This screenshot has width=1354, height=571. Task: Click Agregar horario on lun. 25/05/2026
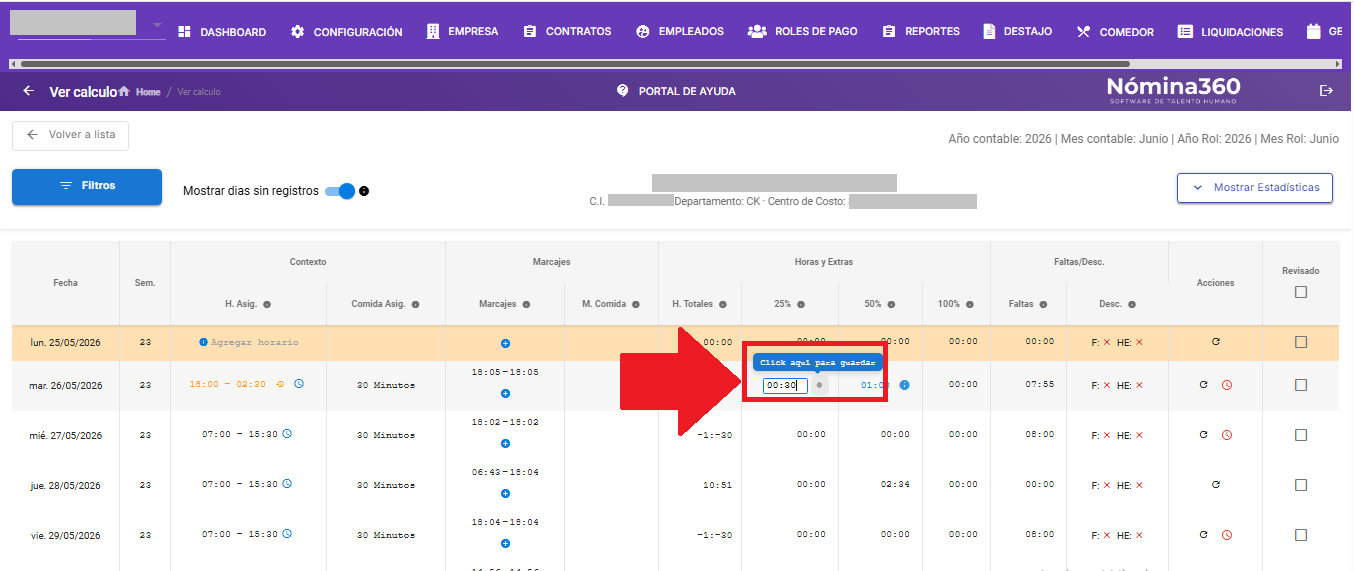pos(248,342)
